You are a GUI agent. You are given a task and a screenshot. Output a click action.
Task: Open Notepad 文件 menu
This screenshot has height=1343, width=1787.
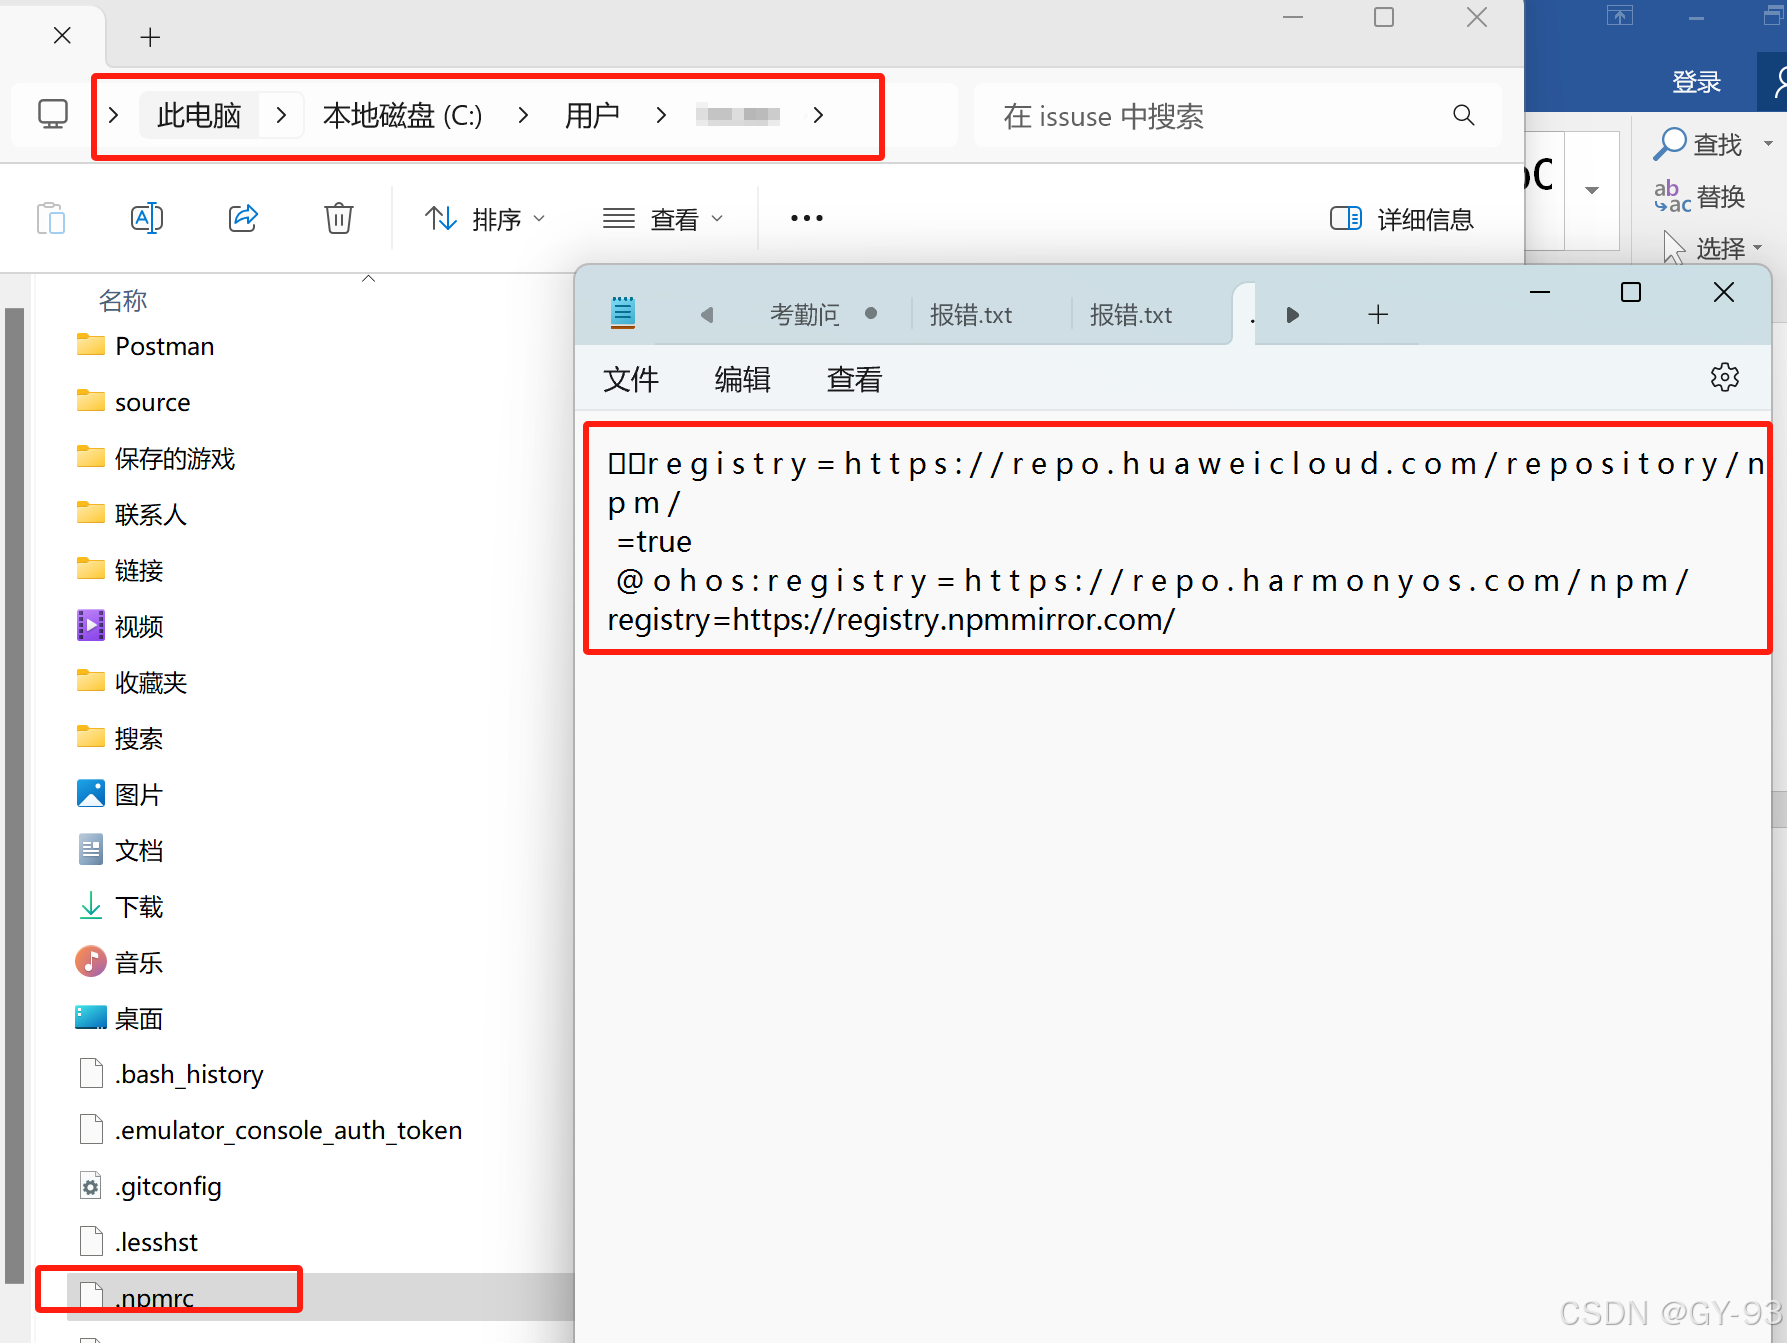[631, 379]
